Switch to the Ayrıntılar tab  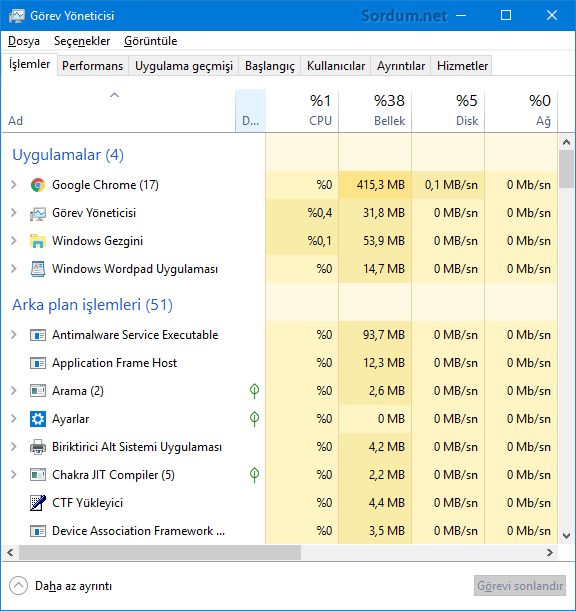(x=401, y=66)
